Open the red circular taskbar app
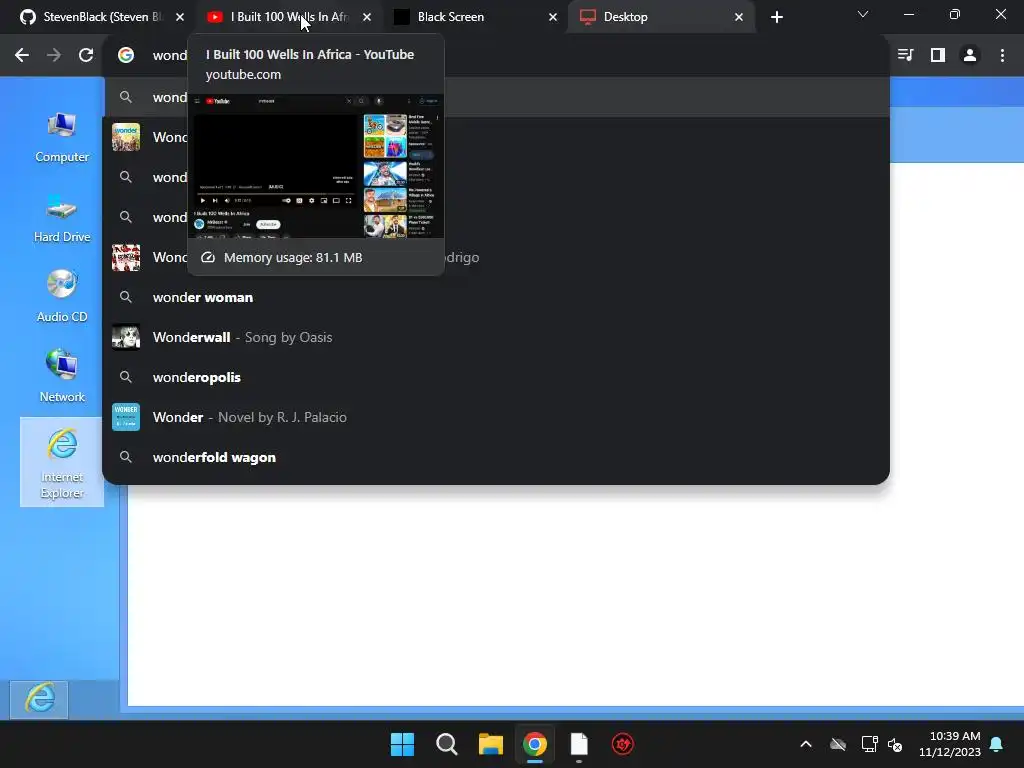The width and height of the screenshot is (1024, 768). [623, 744]
